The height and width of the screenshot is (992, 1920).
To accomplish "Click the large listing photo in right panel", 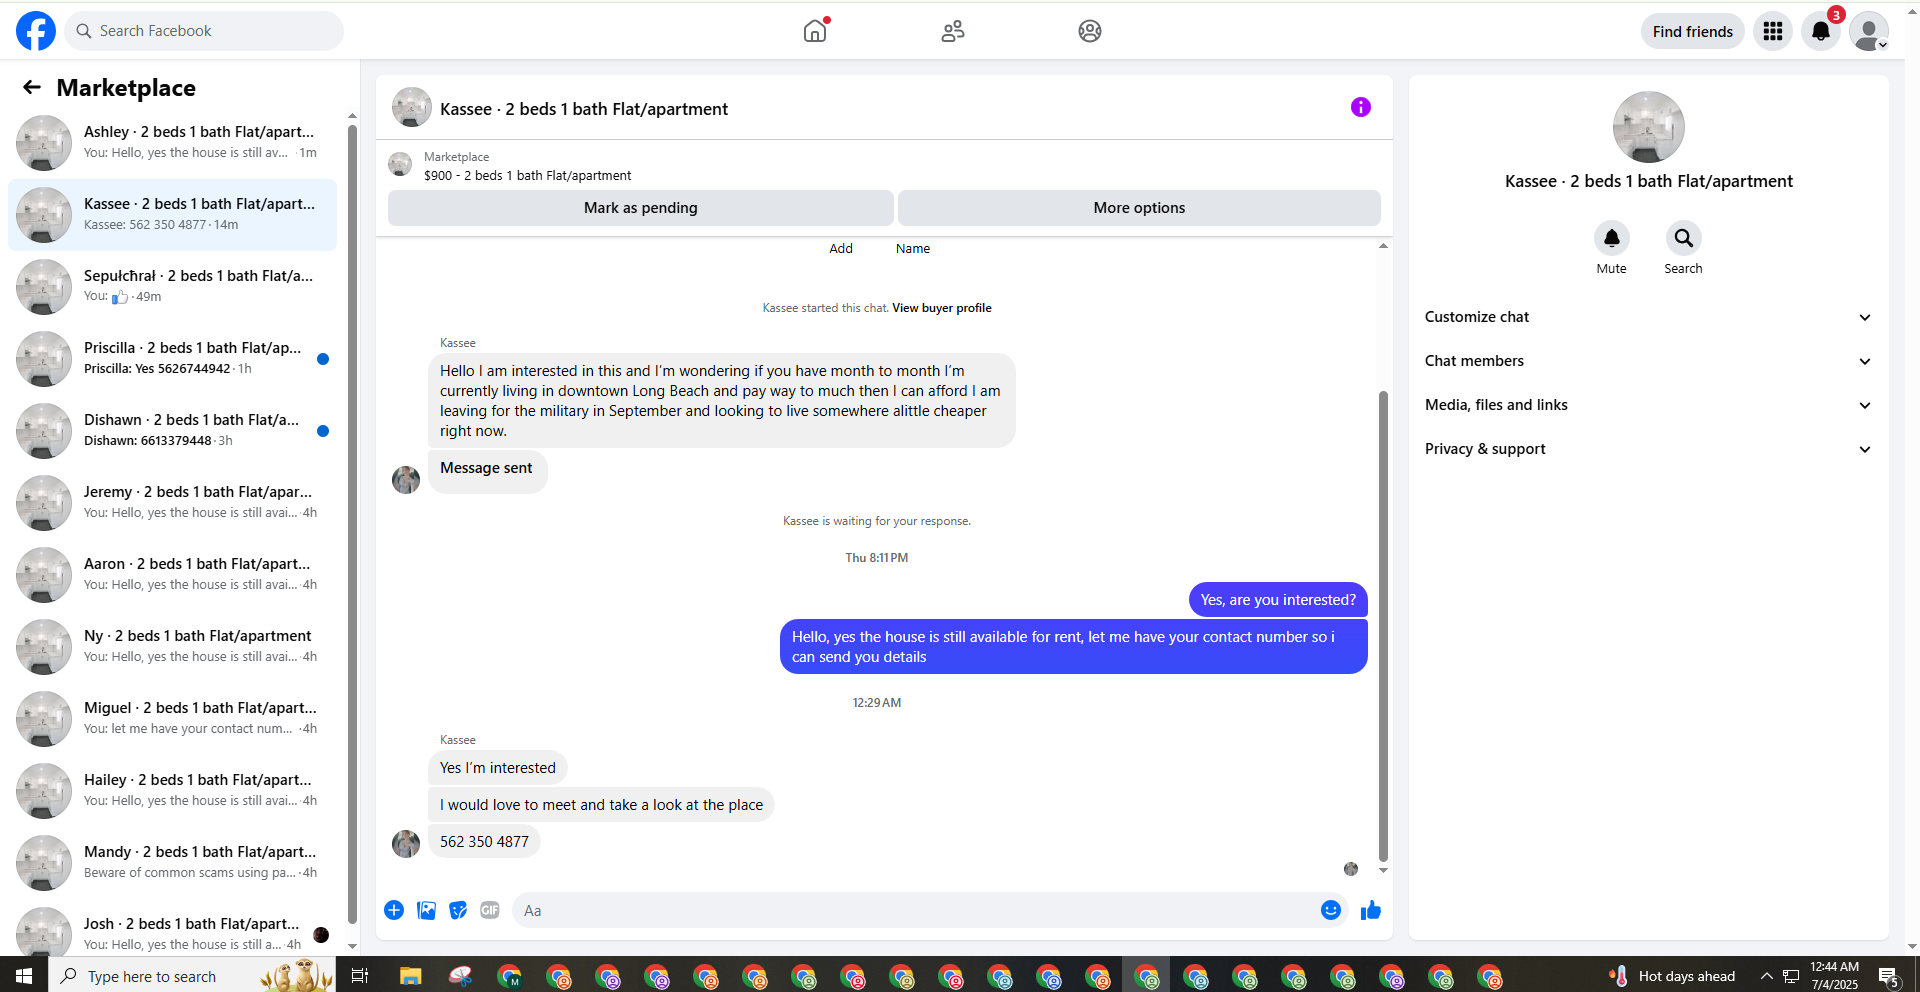I will click(1649, 127).
